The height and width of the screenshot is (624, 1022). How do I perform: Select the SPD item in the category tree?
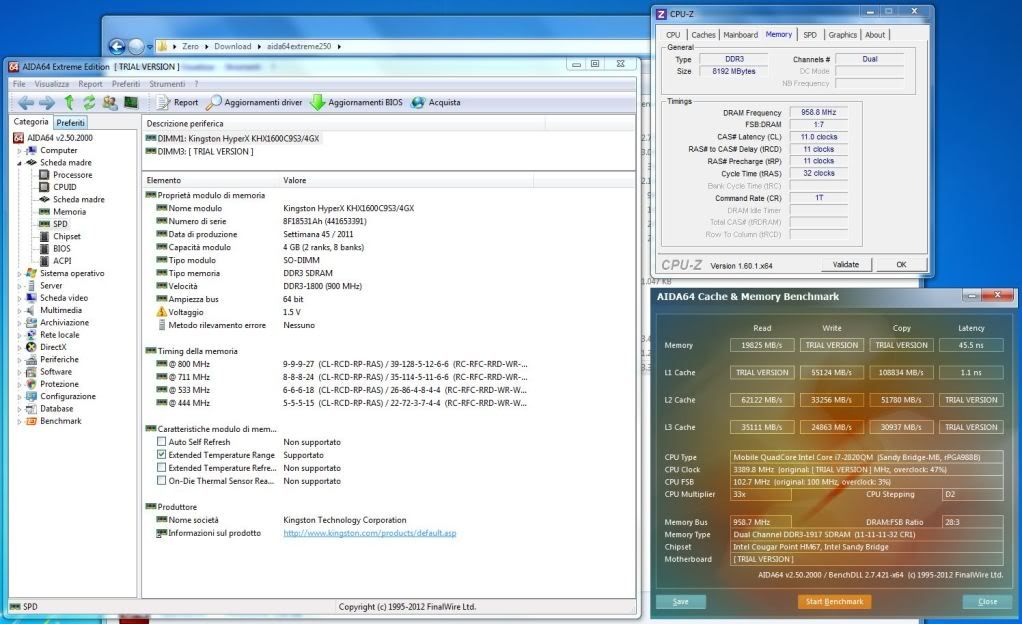coord(60,224)
